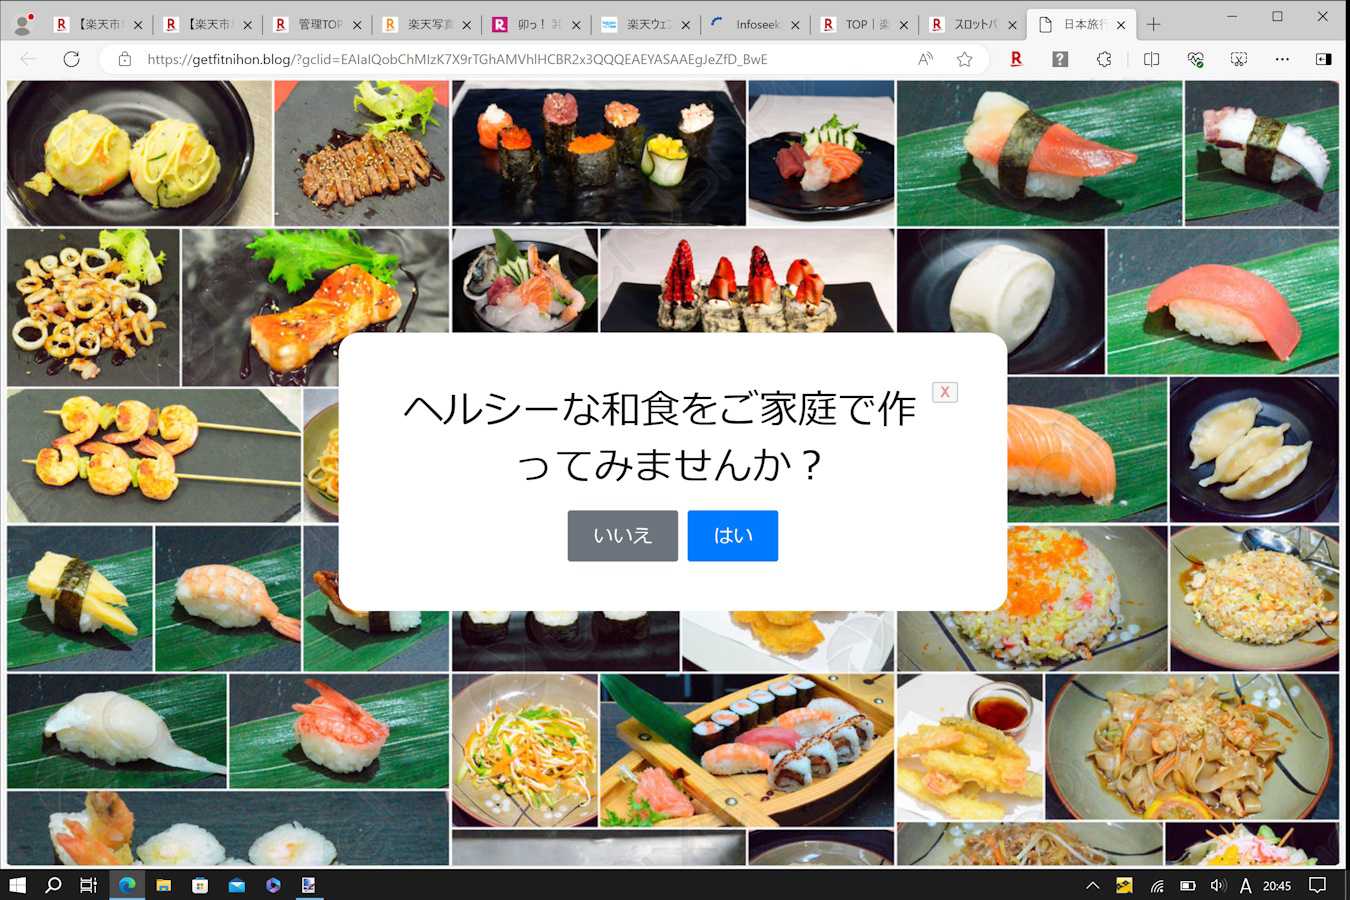Click the gyoza dumplings photo

[x=1254, y=449]
